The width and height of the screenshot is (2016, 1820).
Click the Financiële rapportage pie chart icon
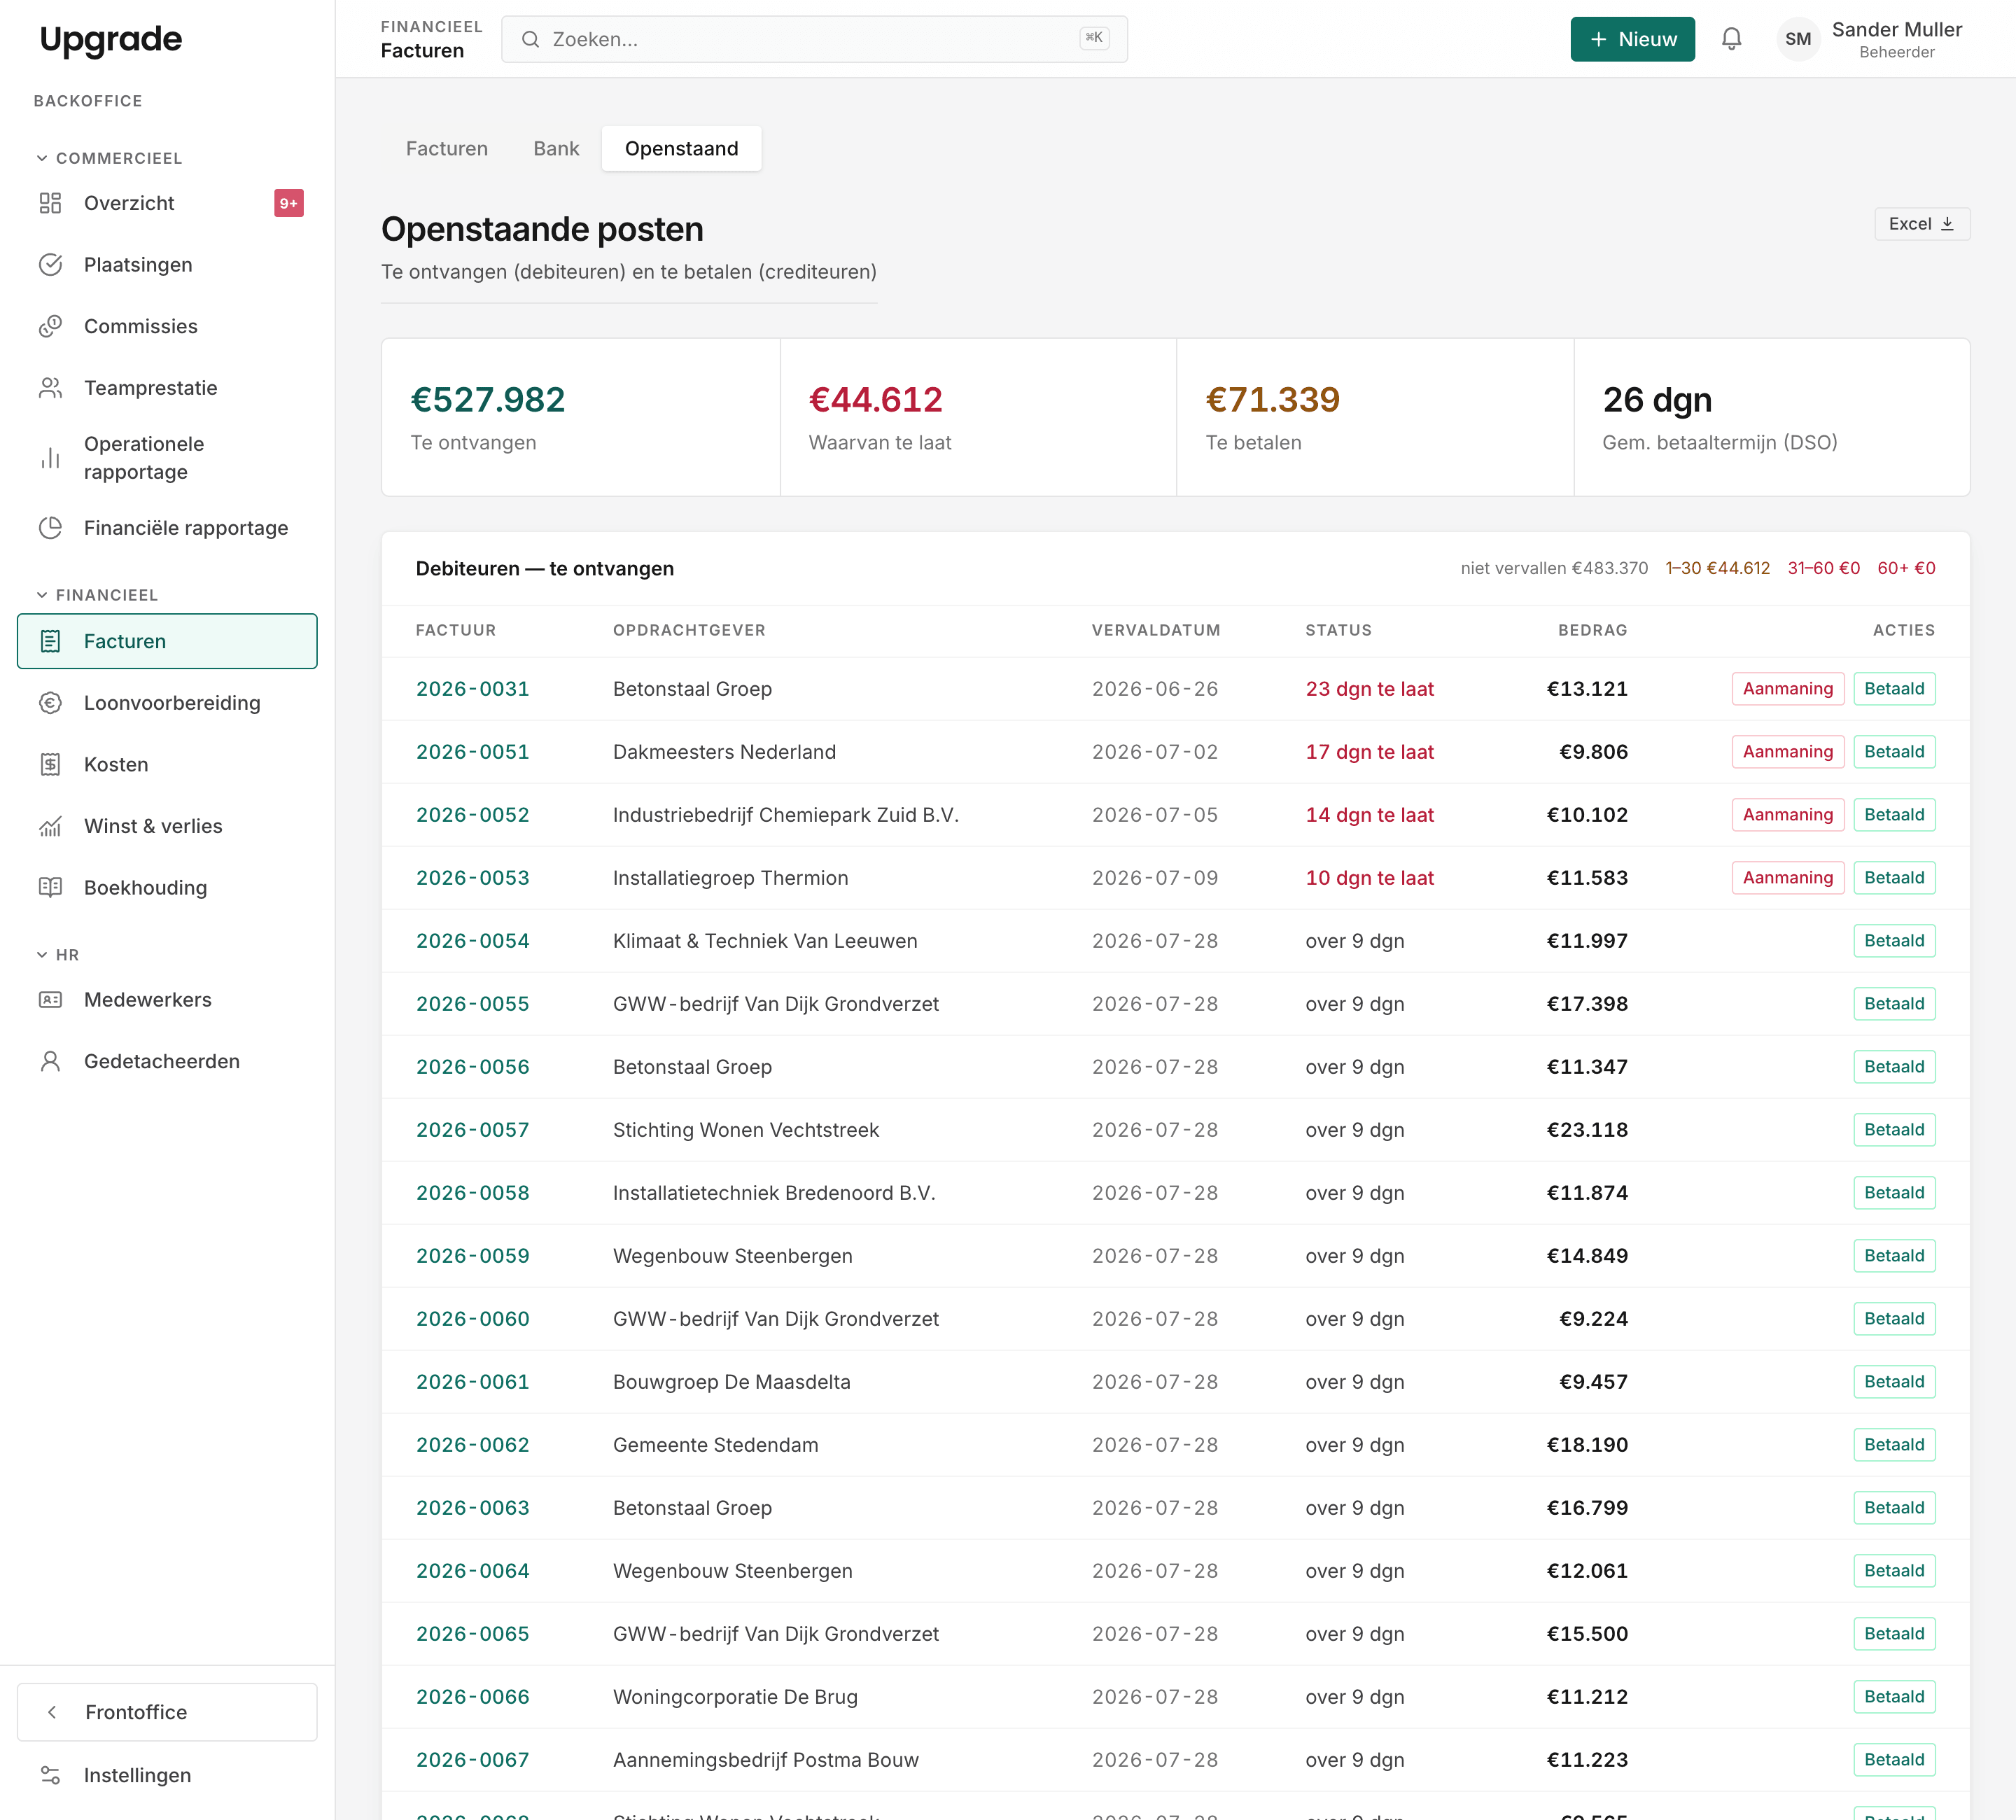point(50,528)
